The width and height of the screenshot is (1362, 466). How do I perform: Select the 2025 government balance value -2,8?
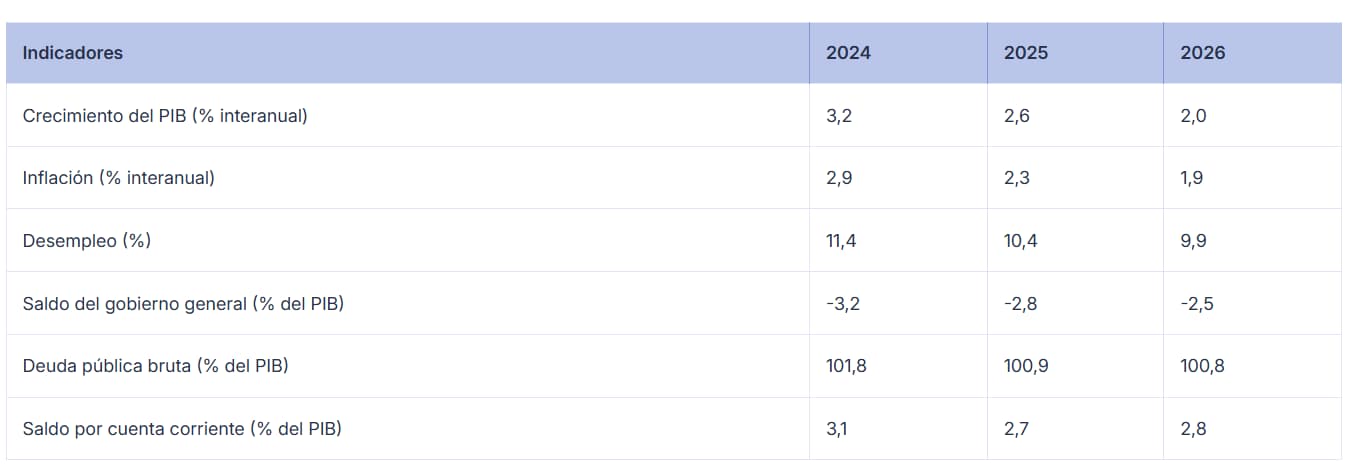1021,304
